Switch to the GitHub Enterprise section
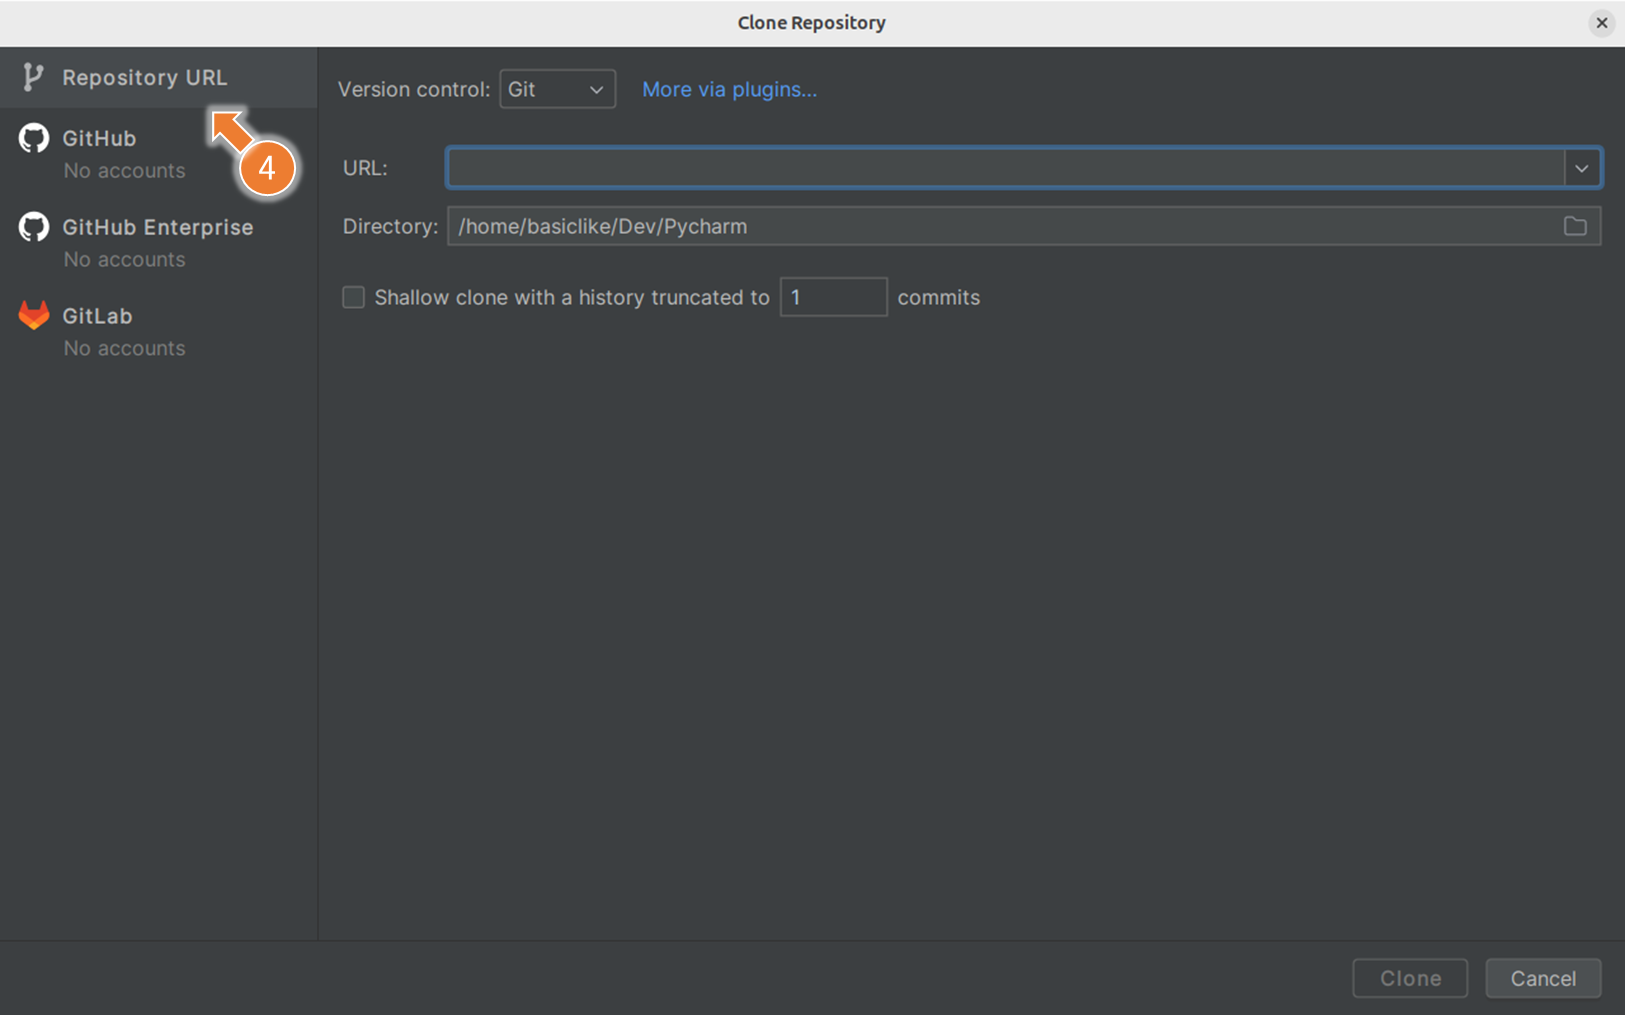 tap(158, 242)
